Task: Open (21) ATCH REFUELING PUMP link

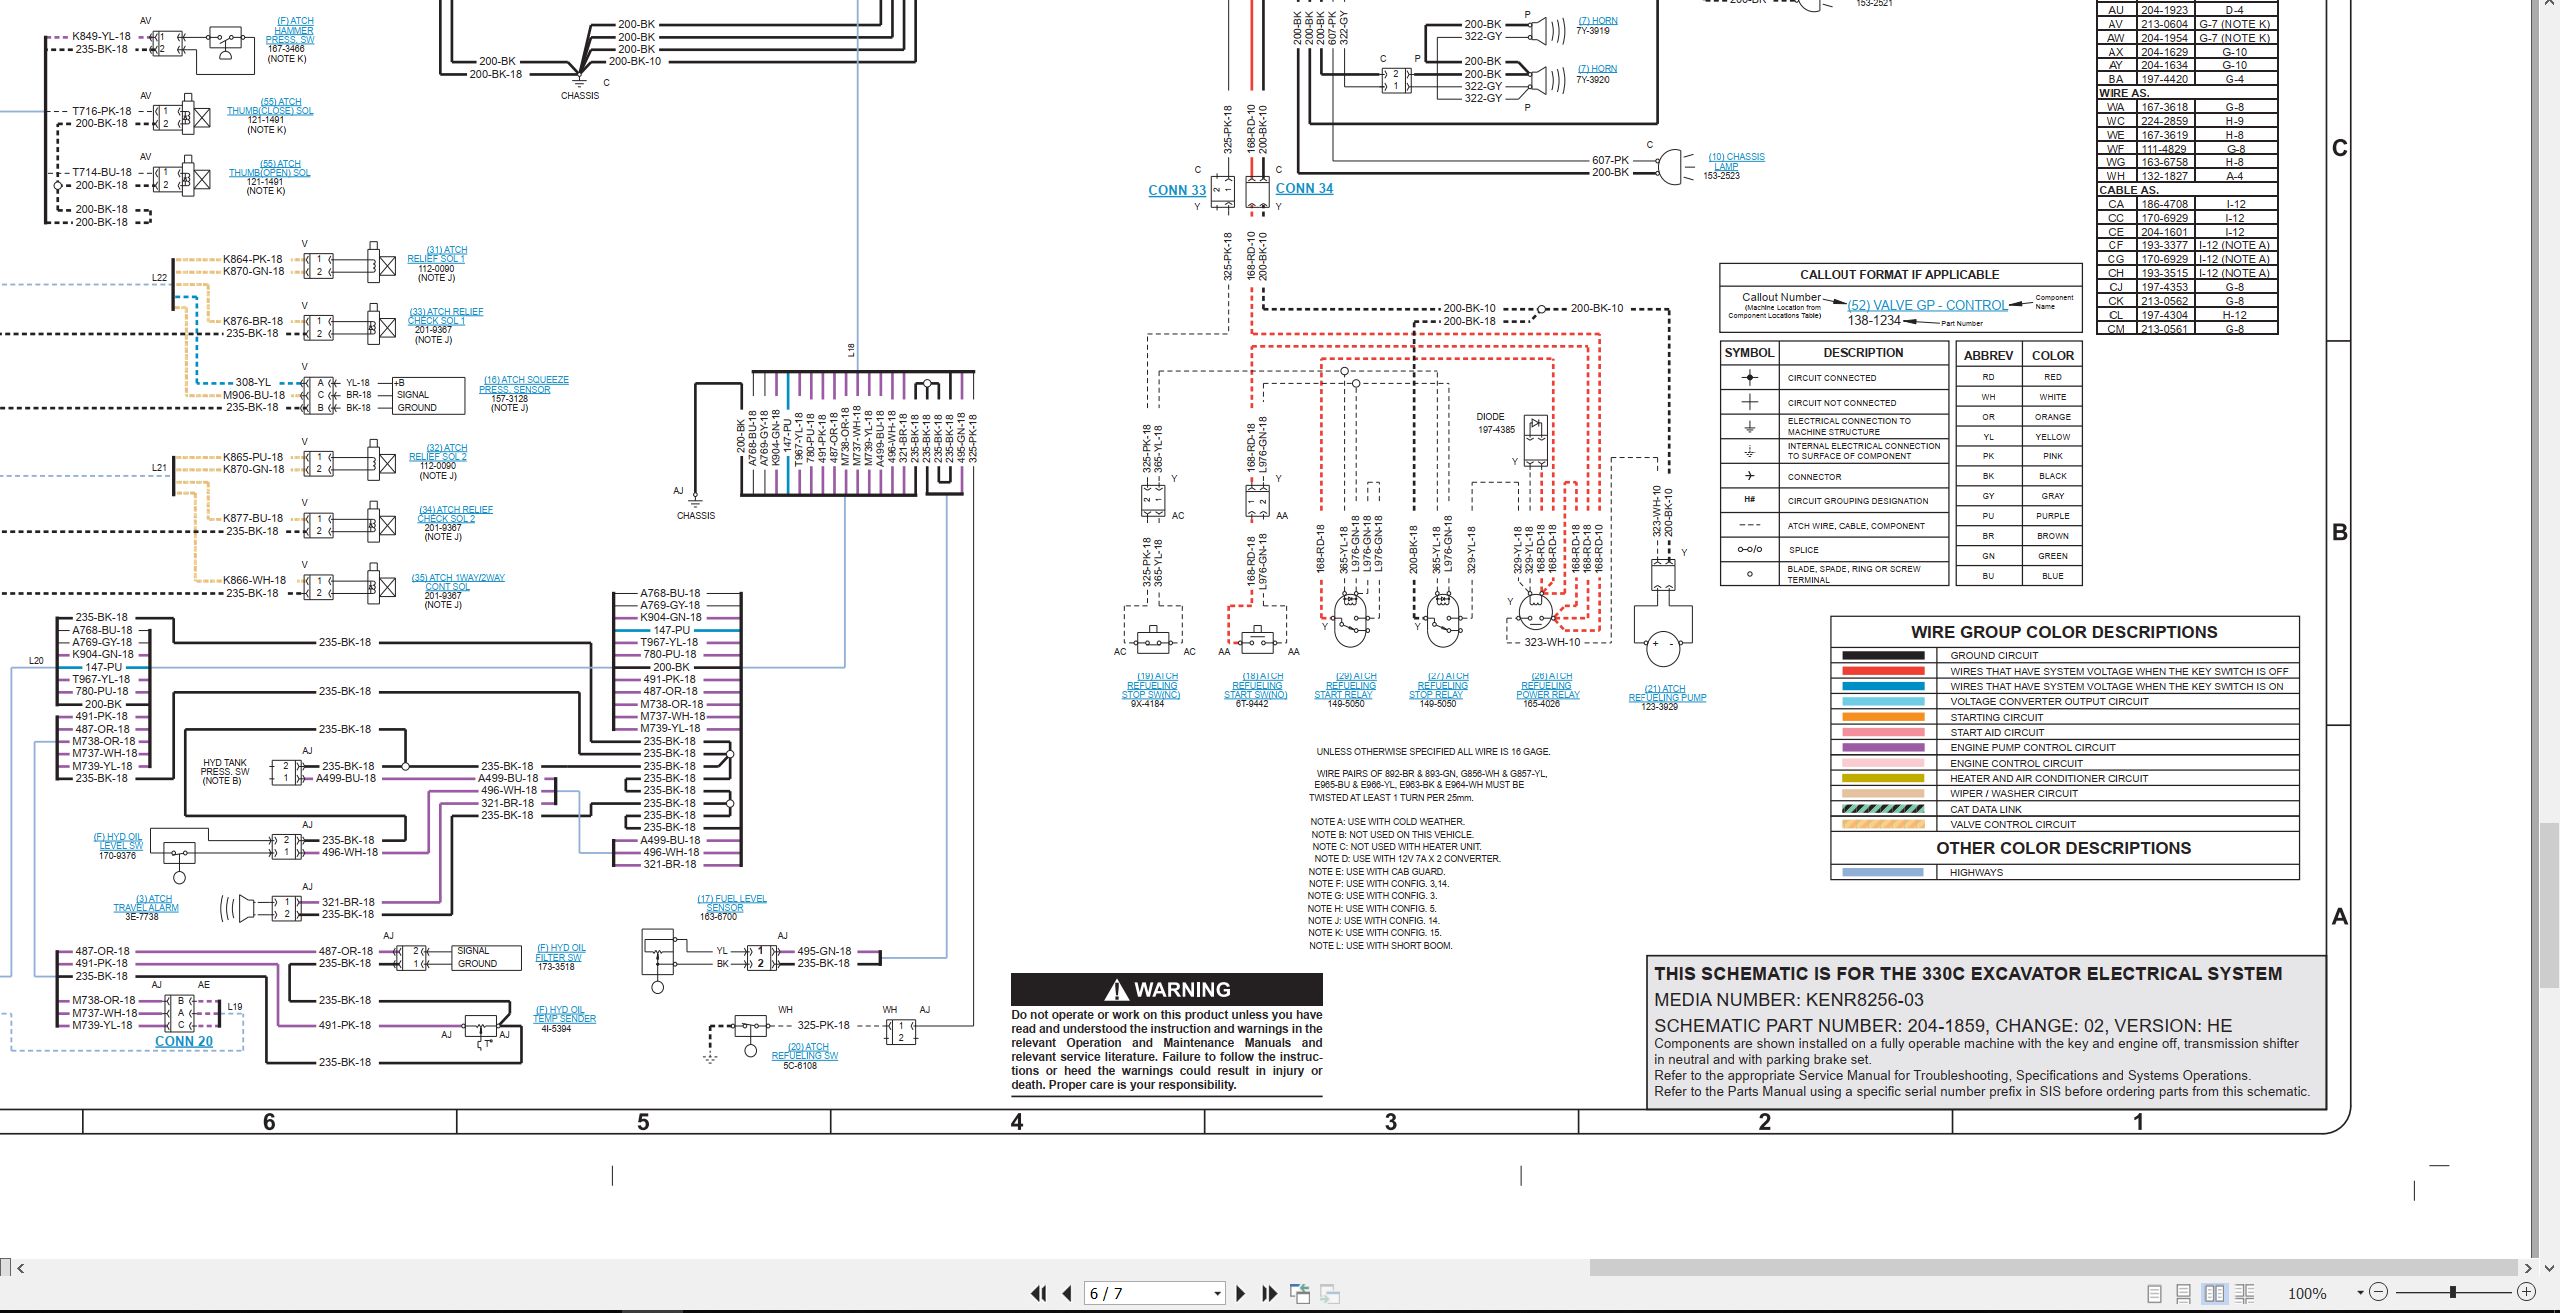Action: pos(1667,693)
